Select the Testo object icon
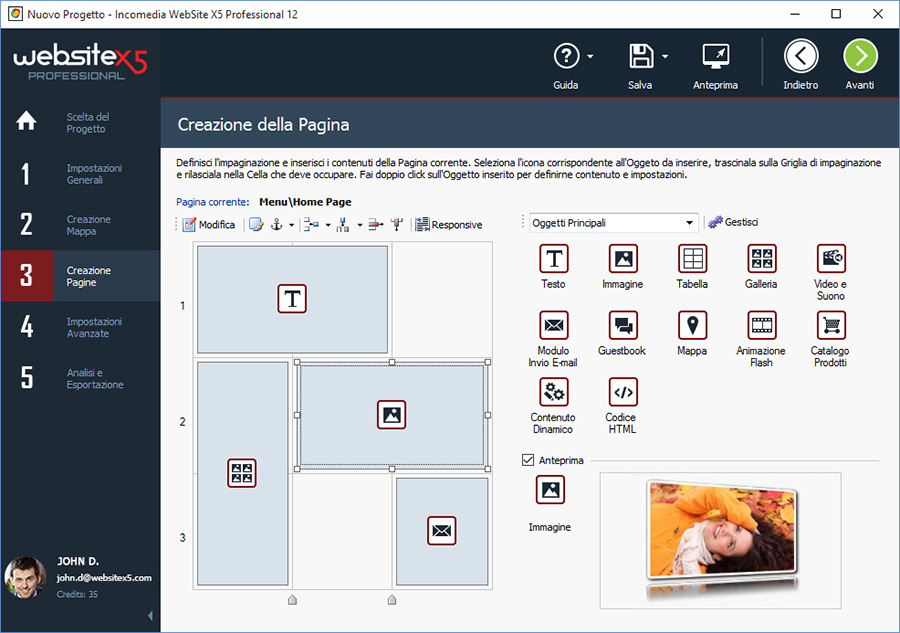900x633 pixels. [553, 259]
